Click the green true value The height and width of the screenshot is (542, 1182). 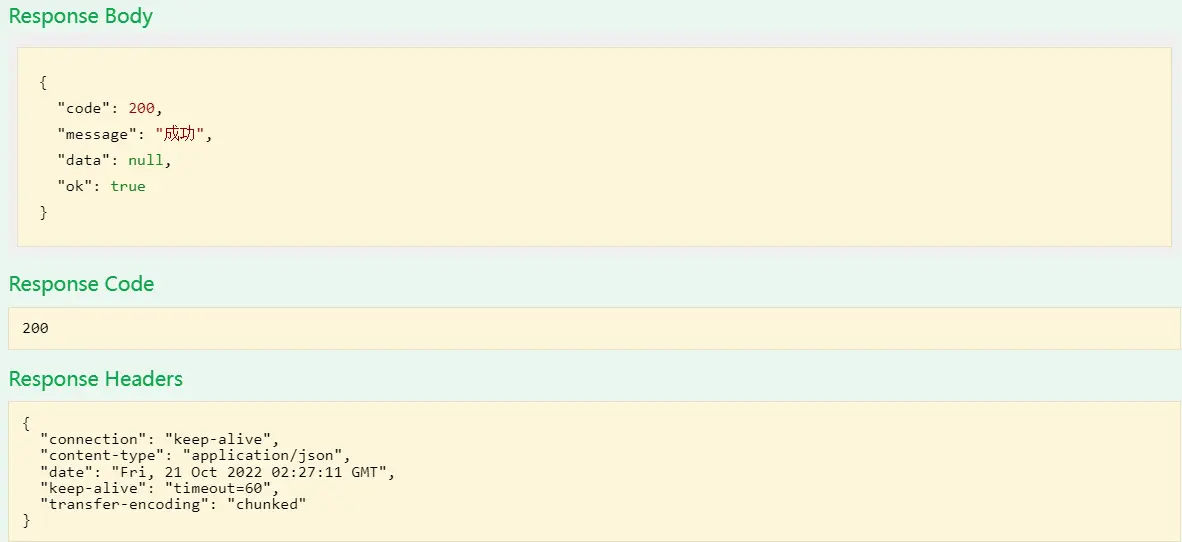(128, 186)
